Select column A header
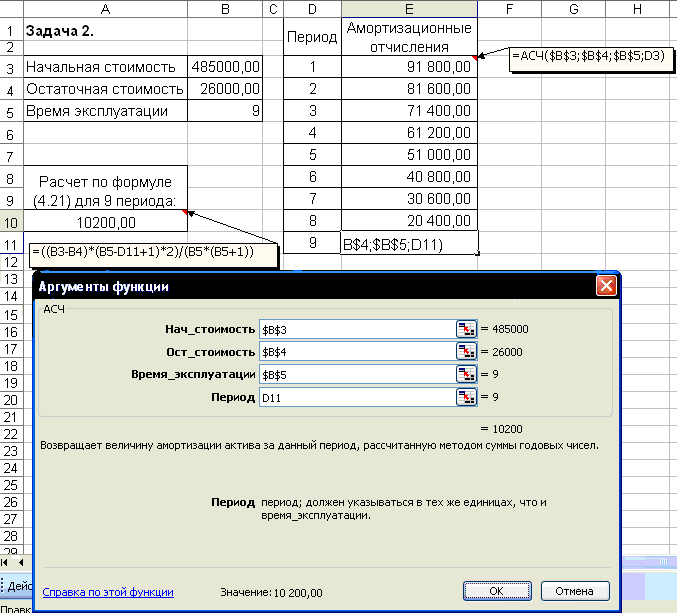 pos(105,9)
